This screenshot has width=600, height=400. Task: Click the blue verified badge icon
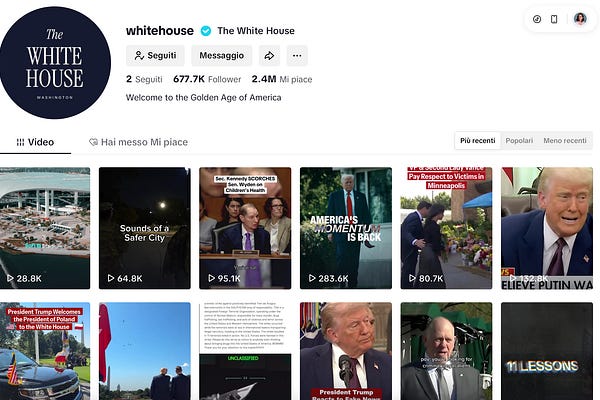tap(206, 31)
